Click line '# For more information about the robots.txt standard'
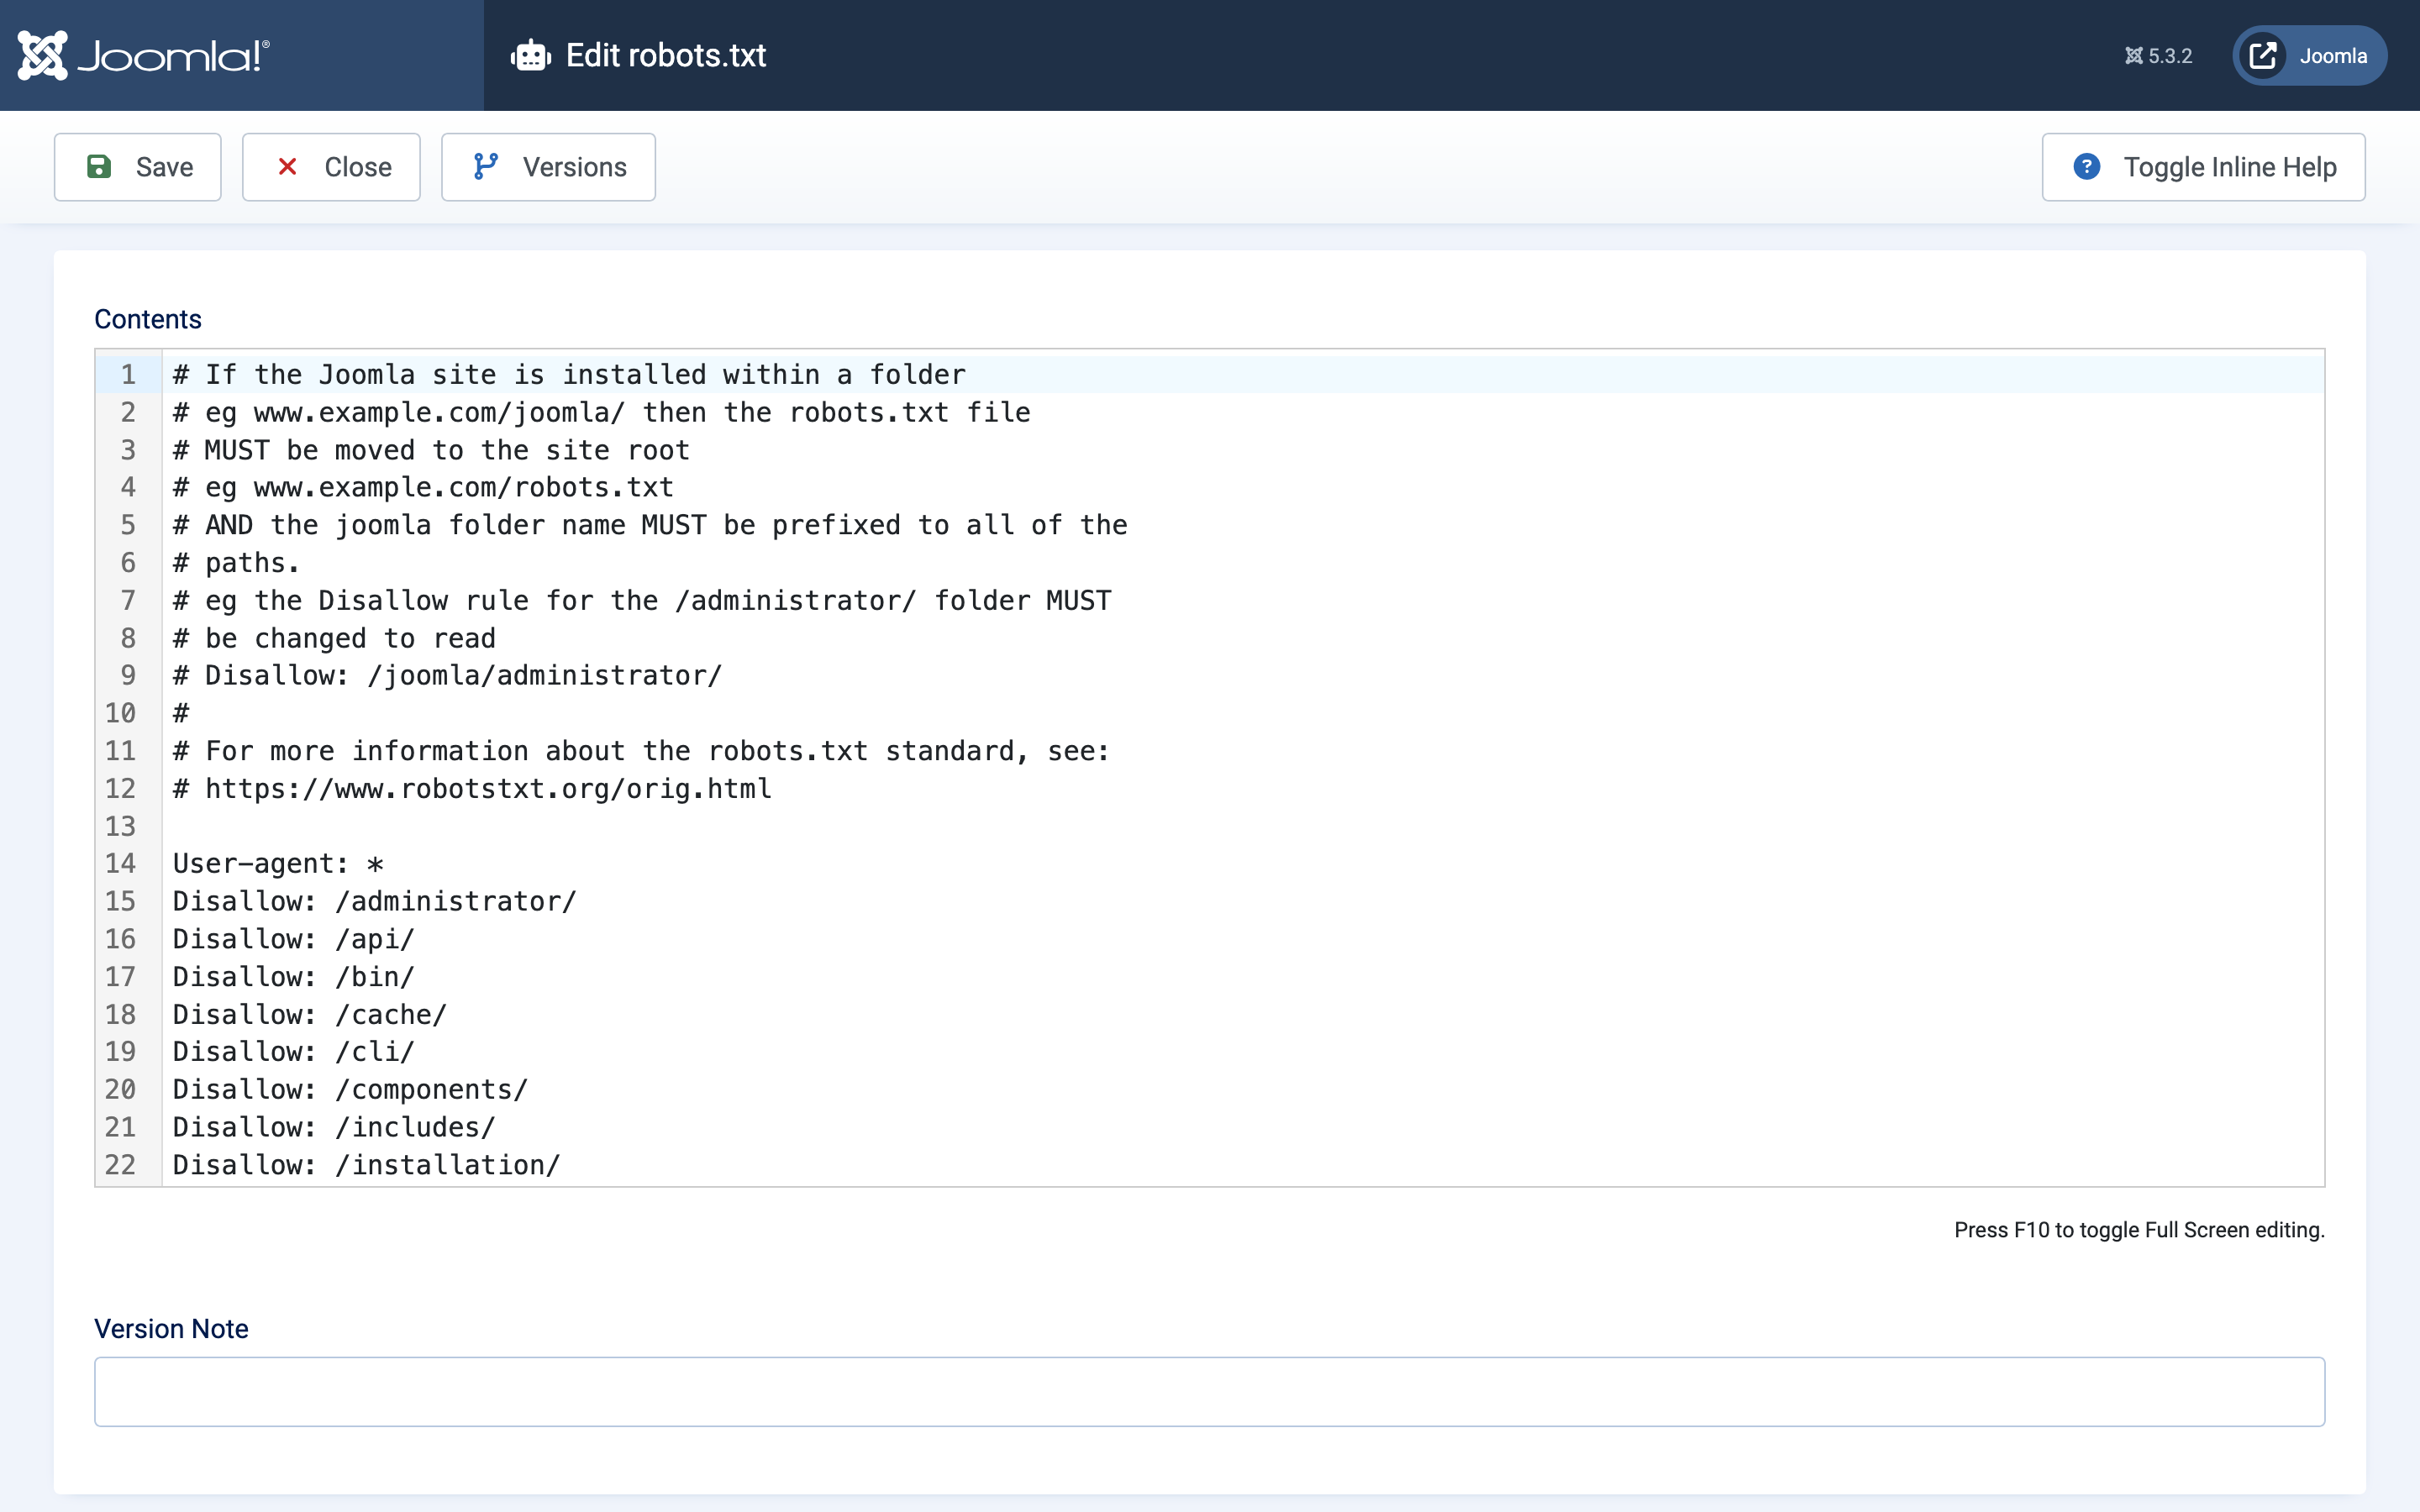This screenshot has width=2420, height=1512. pyautogui.click(x=641, y=751)
